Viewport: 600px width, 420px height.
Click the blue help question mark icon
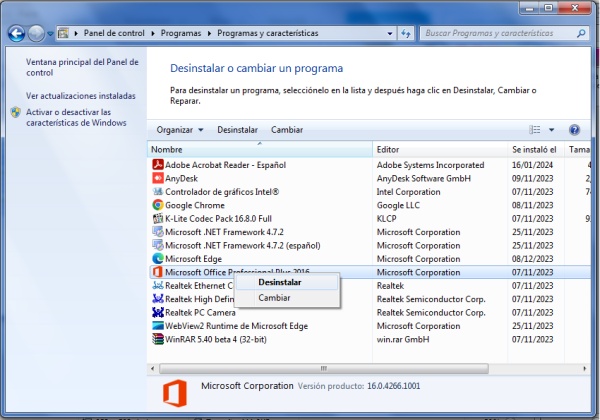click(574, 130)
